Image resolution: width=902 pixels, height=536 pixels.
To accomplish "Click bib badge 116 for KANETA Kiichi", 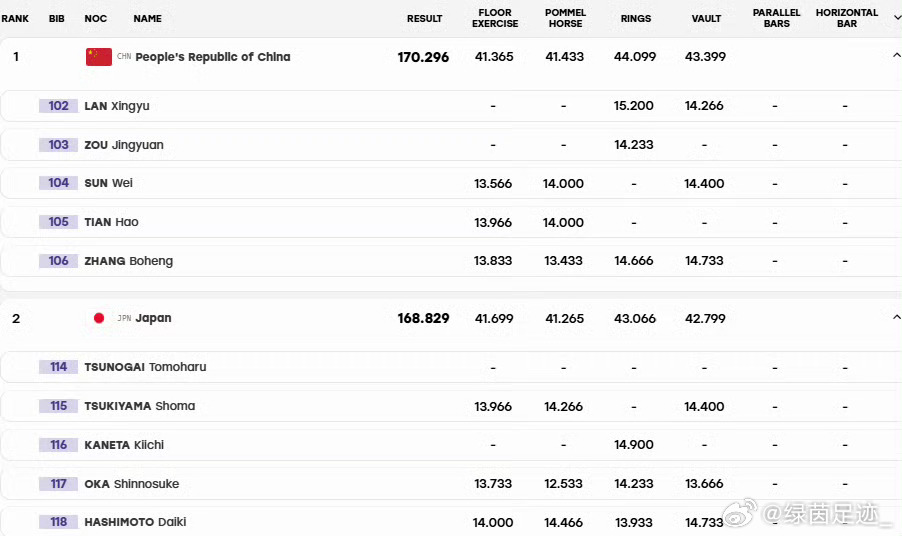I will pyautogui.click(x=58, y=445).
